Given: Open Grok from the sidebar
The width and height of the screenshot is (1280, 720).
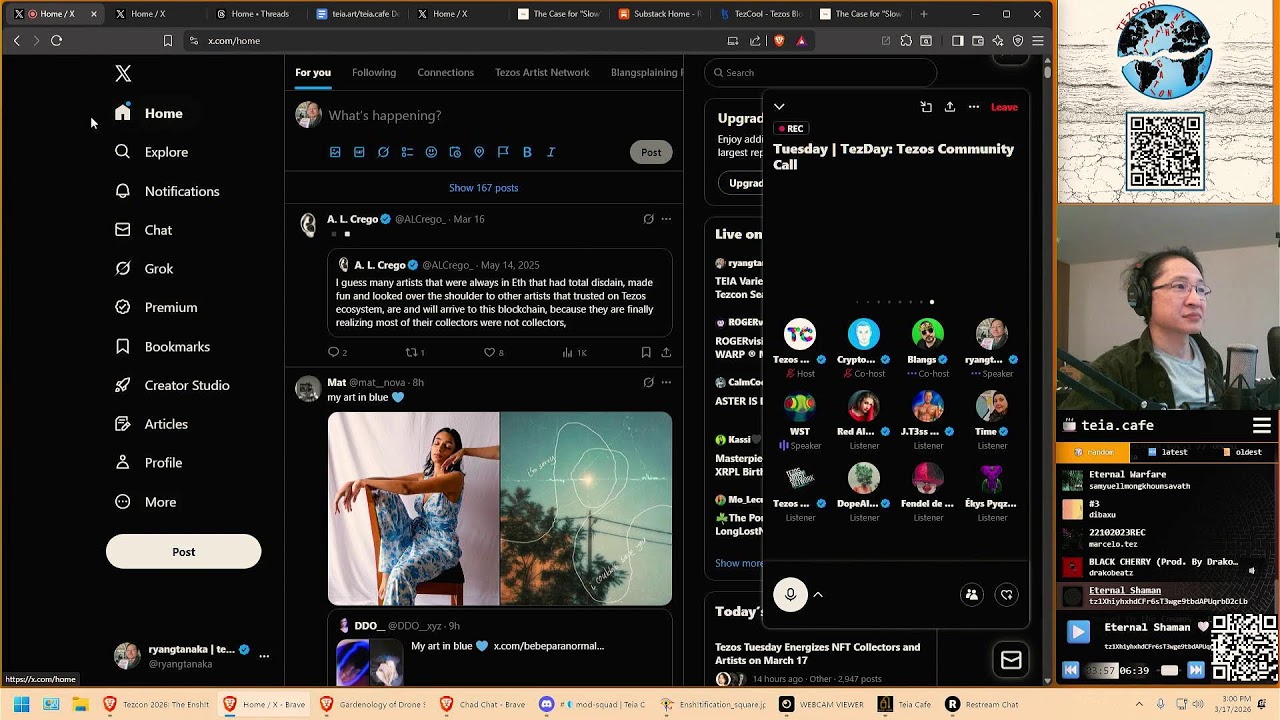Looking at the screenshot, I should point(145,268).
